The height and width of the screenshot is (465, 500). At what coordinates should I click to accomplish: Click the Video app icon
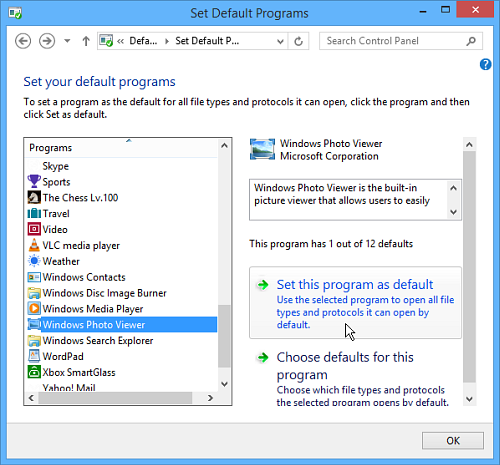pos(34,229)
